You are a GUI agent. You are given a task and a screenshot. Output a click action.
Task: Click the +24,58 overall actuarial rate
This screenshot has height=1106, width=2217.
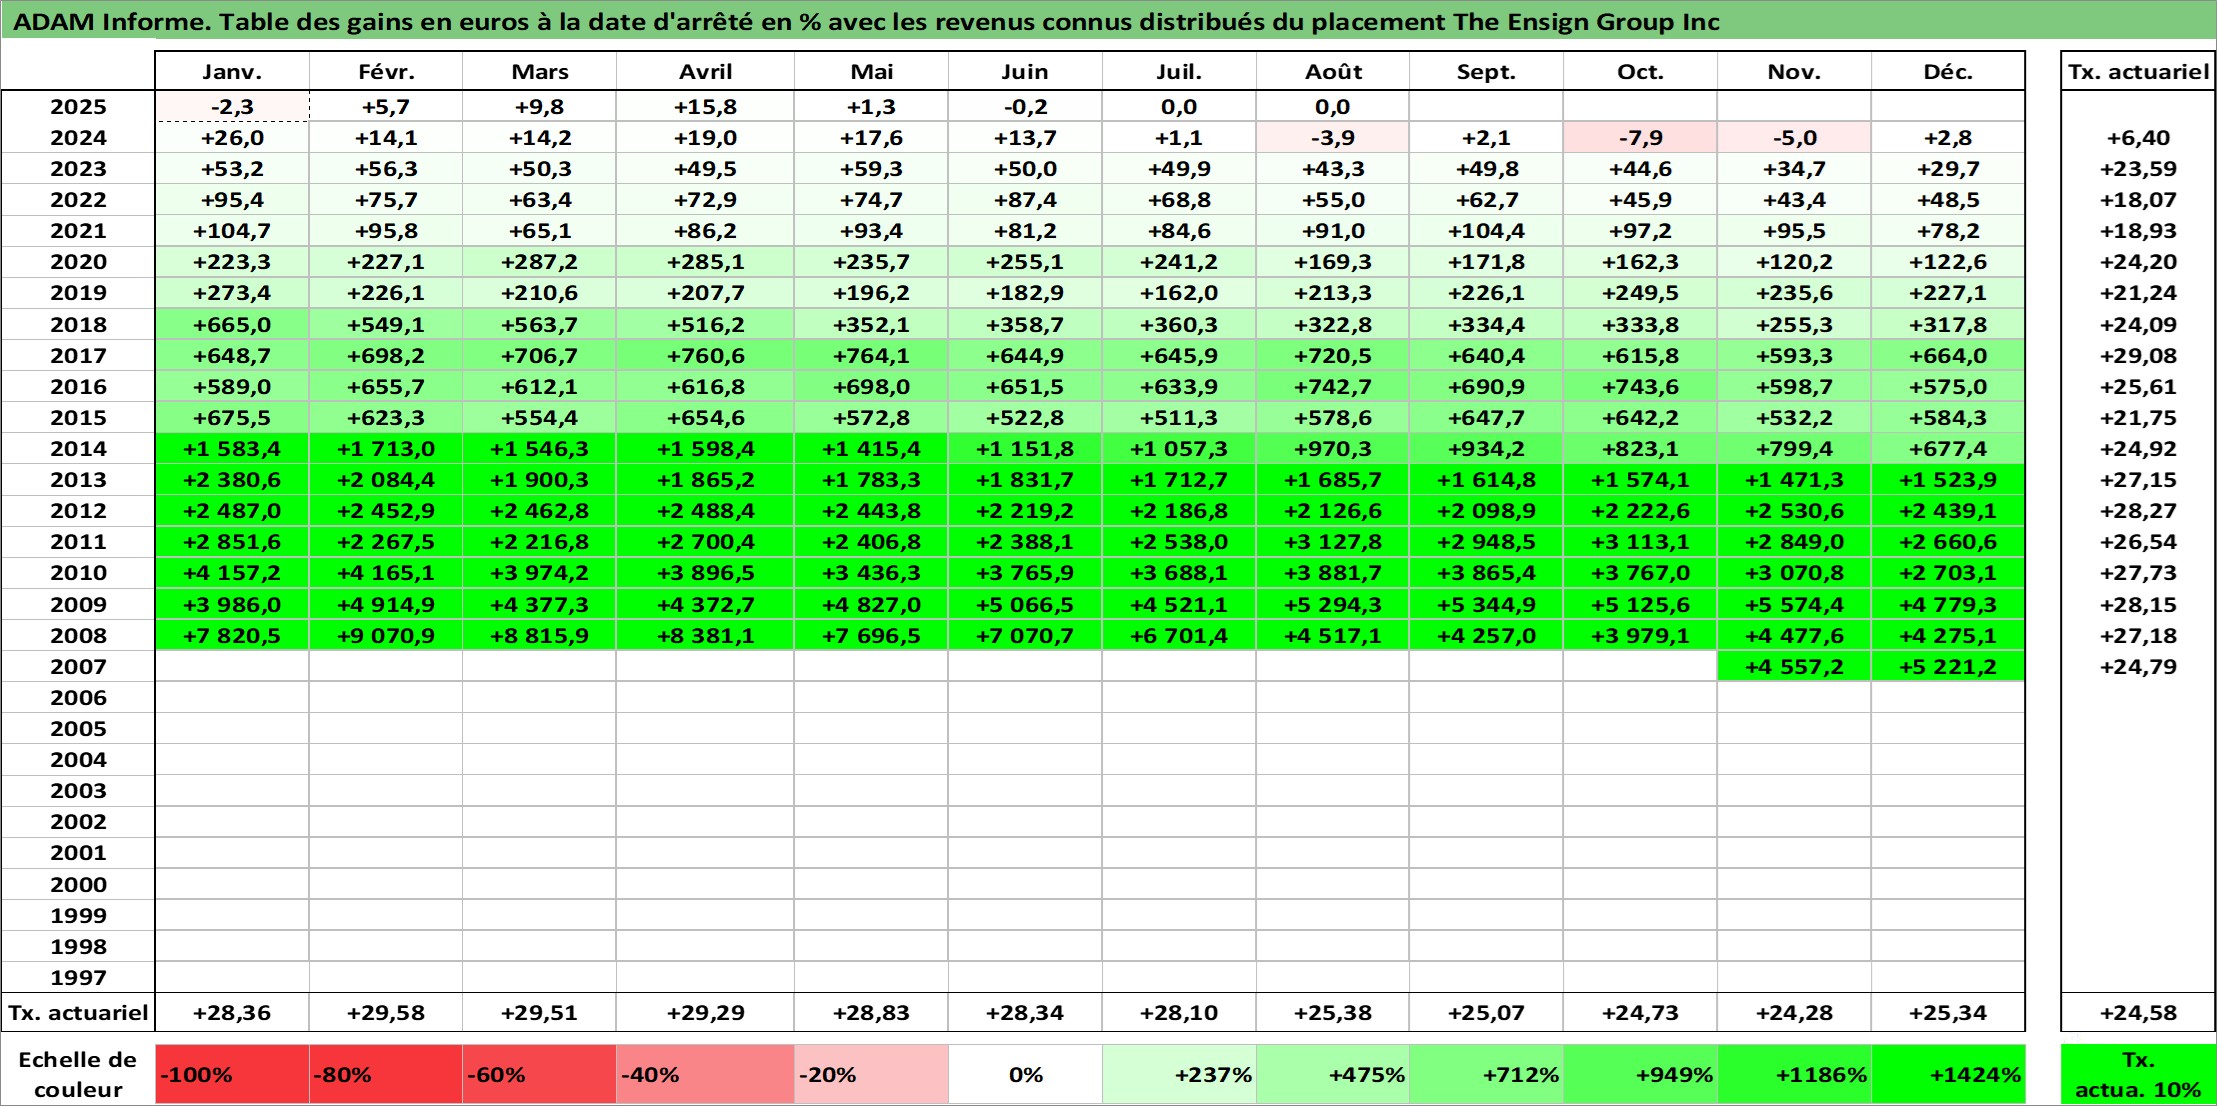click(2138, 1013)
